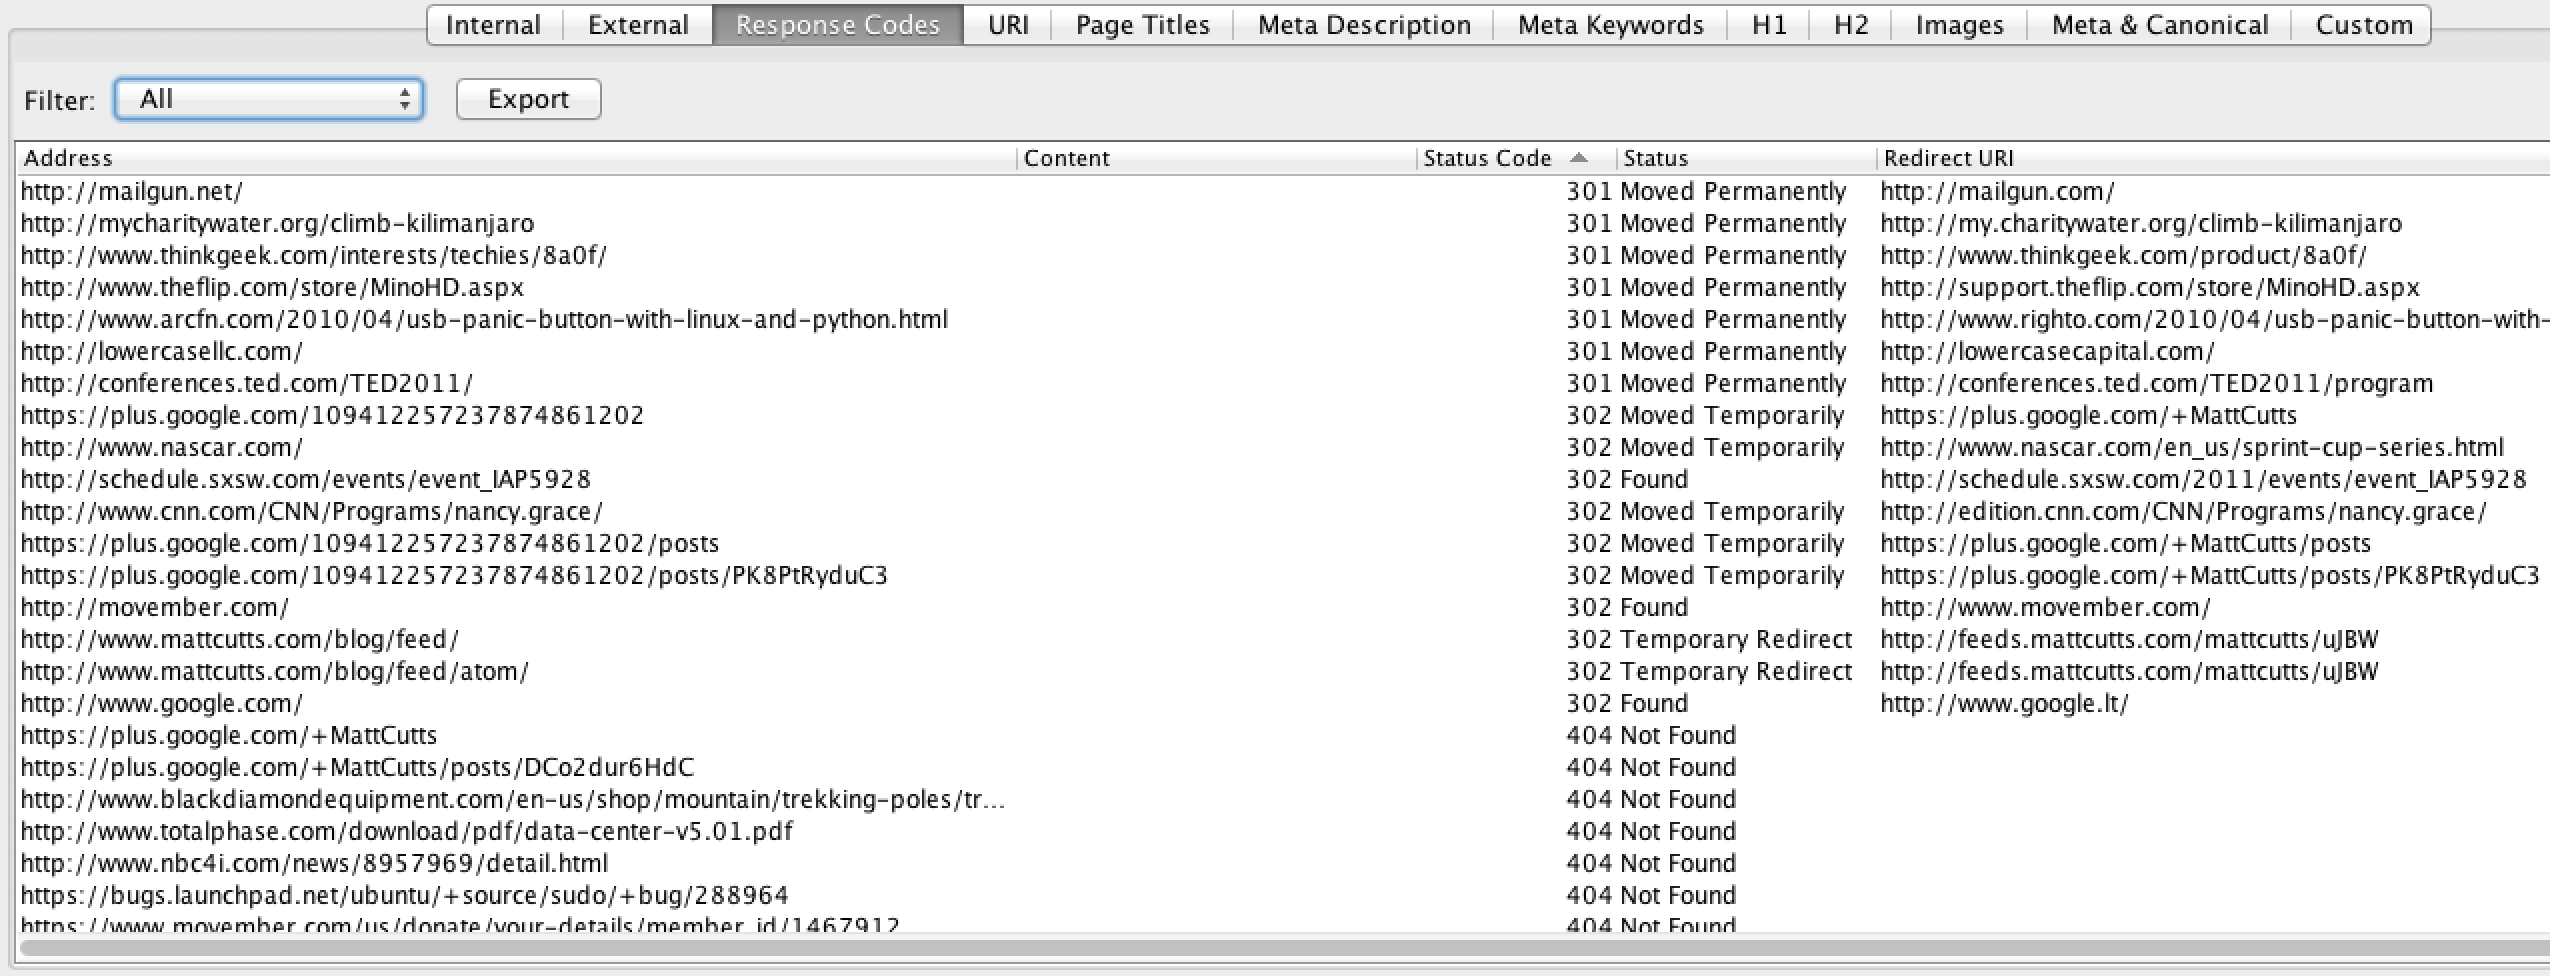Select the address ending posts/PK8PtRyduC3
The width and height of the screenshot is (2550, 976).
454,575
